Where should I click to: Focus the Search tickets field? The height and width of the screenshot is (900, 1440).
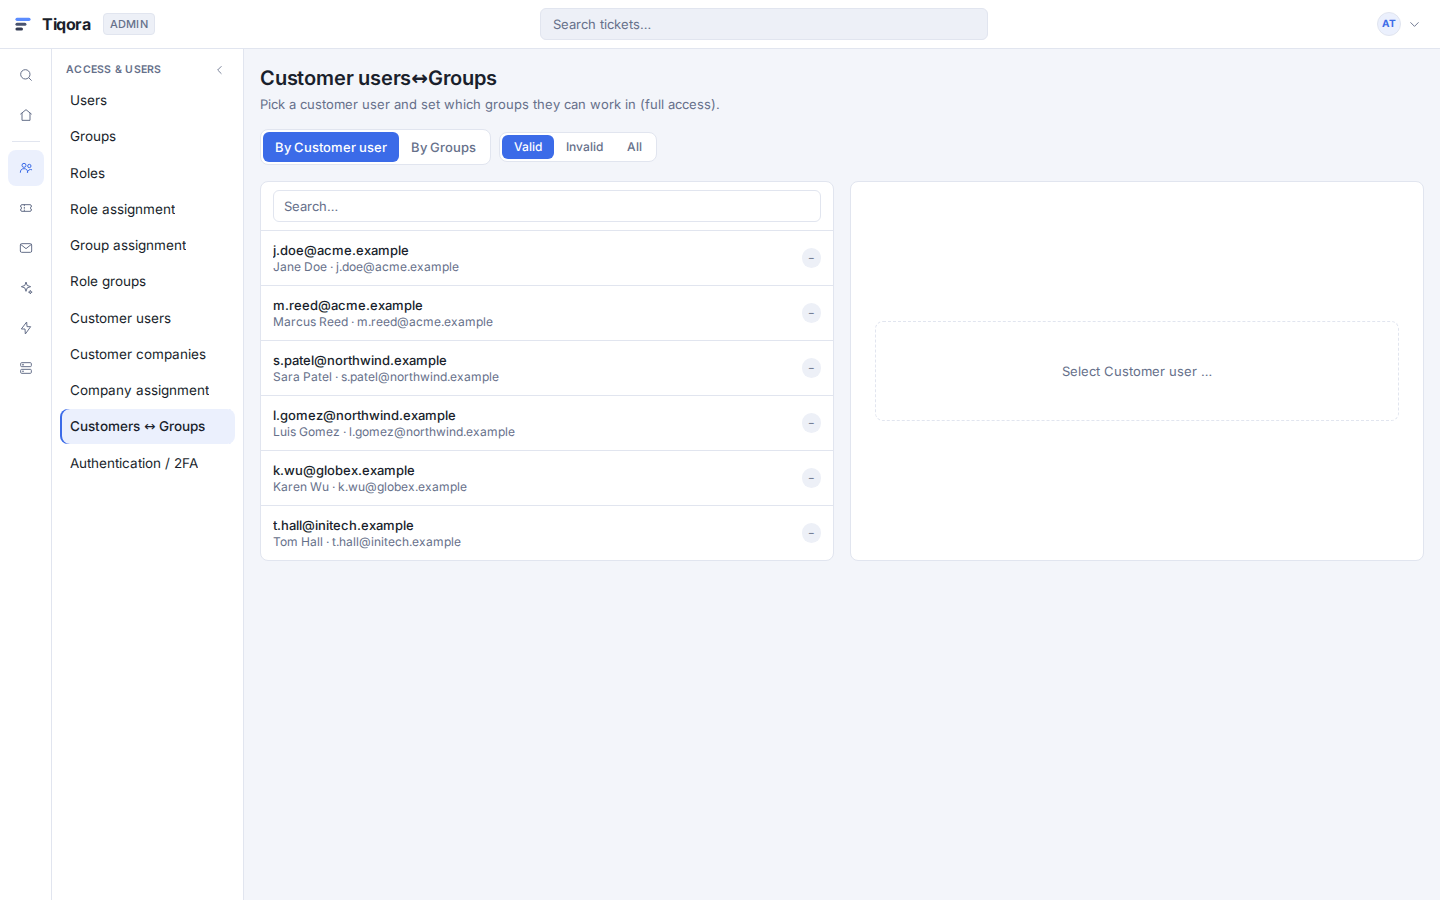tap(764, 24)
